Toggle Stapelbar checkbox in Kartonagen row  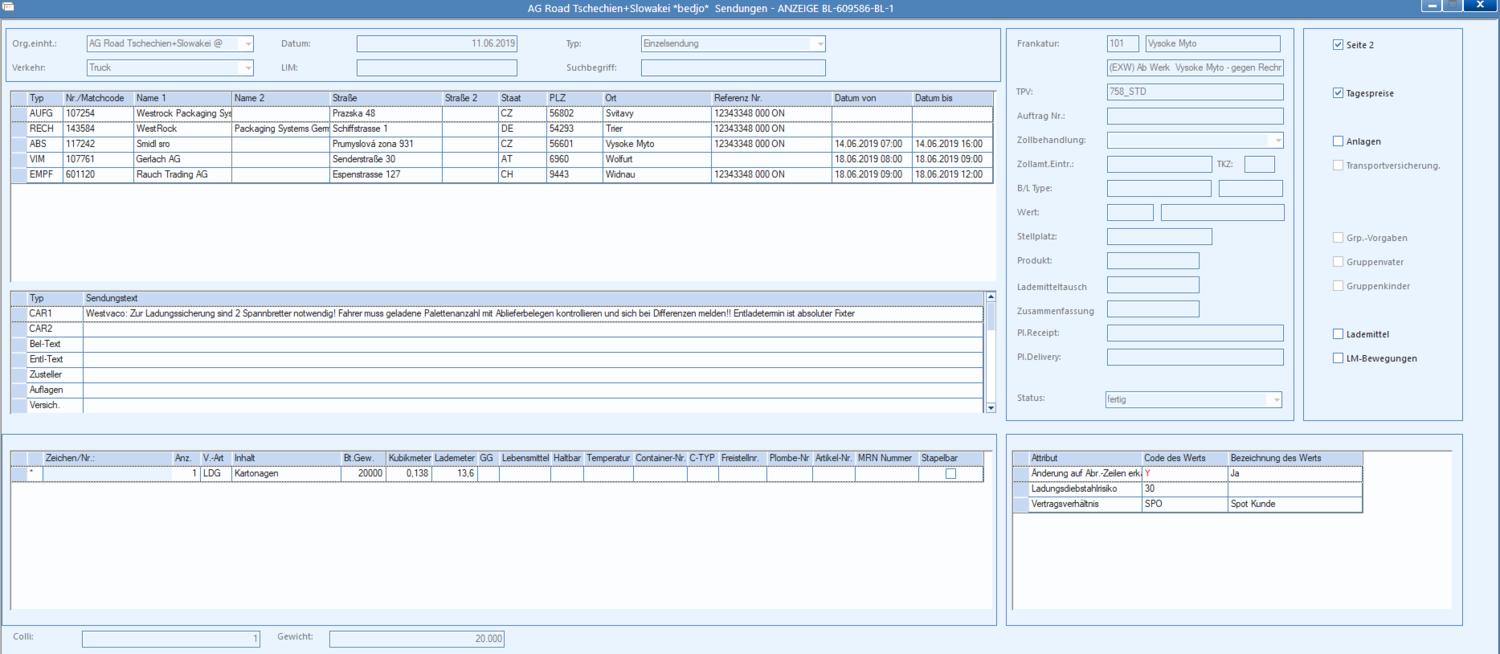951,474
